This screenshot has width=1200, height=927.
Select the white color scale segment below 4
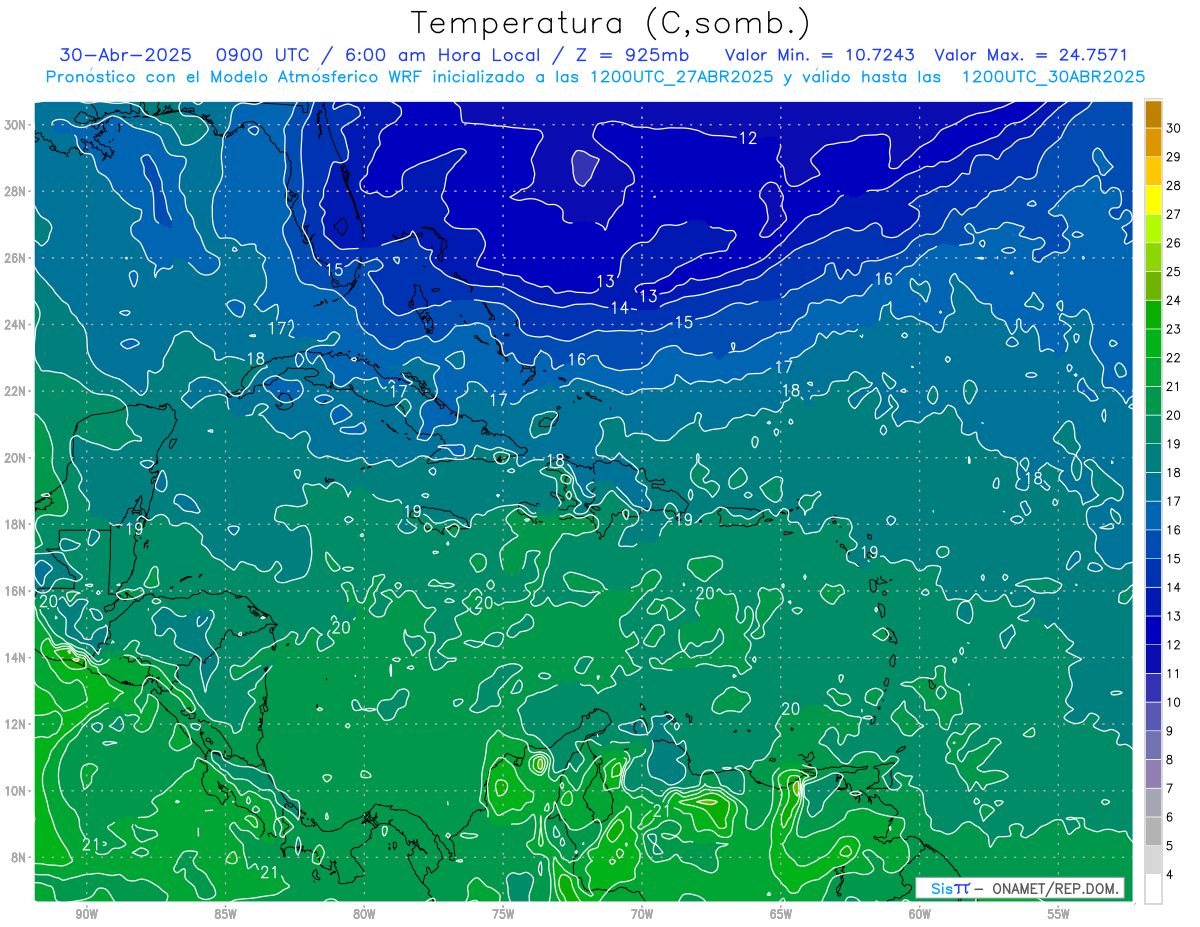point(1153,889)
